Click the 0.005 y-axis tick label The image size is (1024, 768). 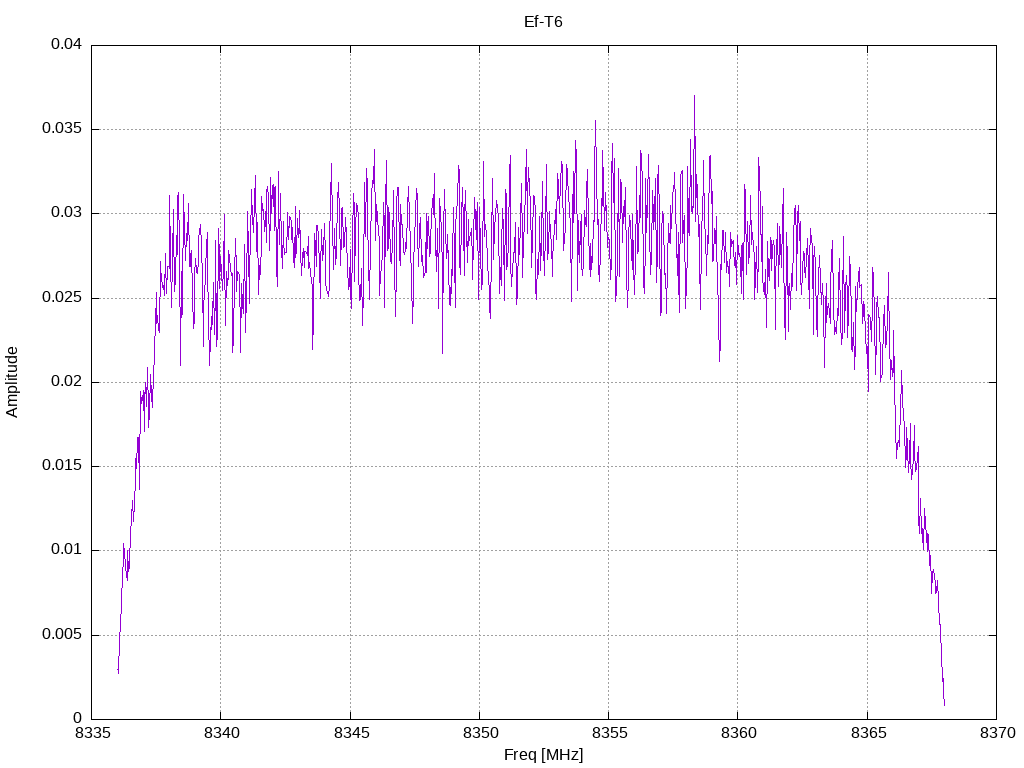tap(62, 634)
